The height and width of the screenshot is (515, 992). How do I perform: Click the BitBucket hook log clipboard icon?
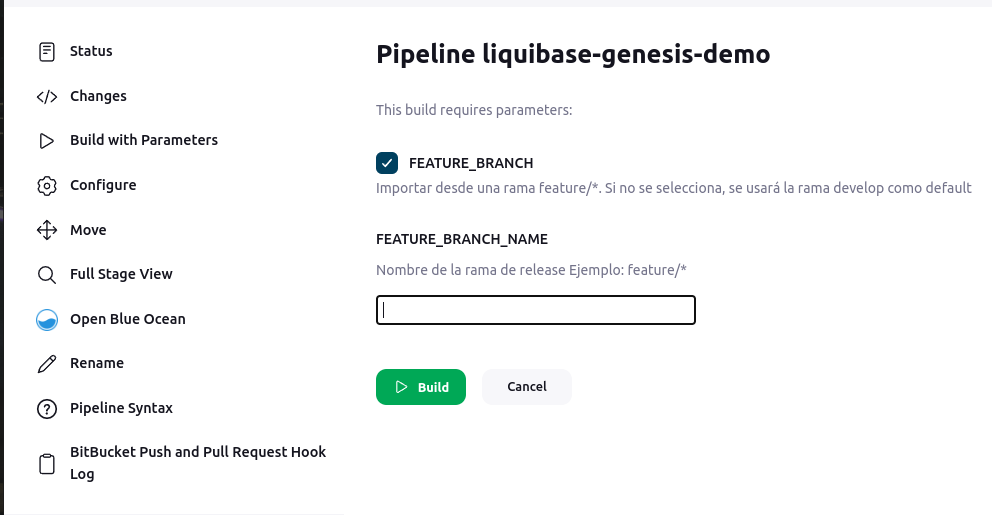coord(47,464)
